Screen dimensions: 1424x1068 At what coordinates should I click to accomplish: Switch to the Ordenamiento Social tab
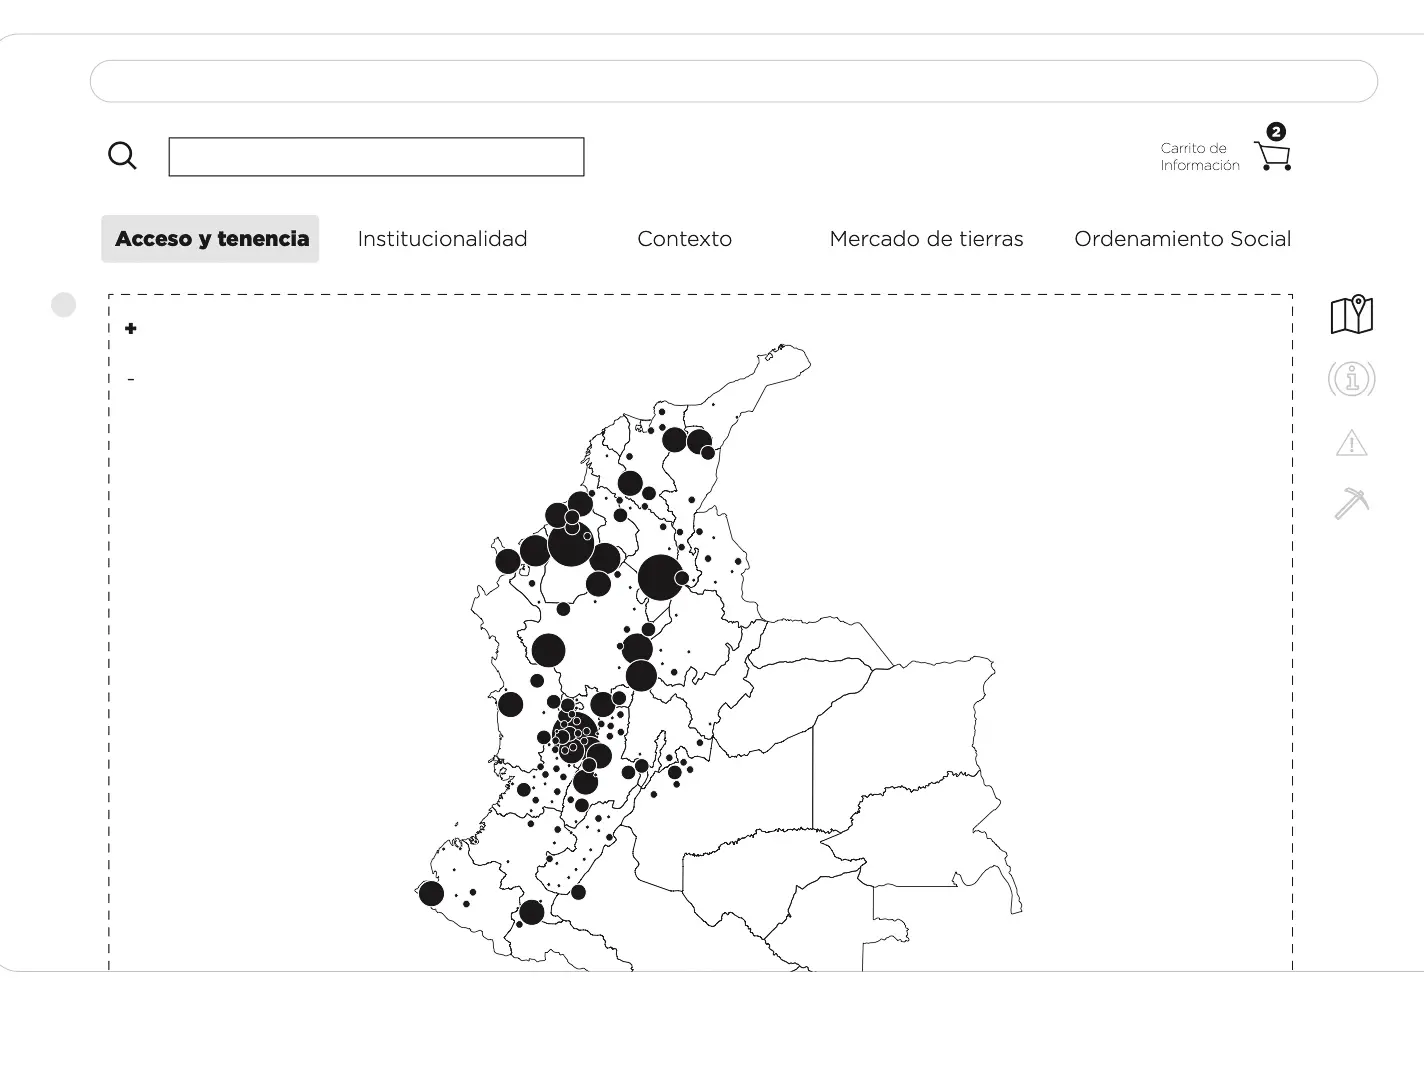pos(1182,239)
